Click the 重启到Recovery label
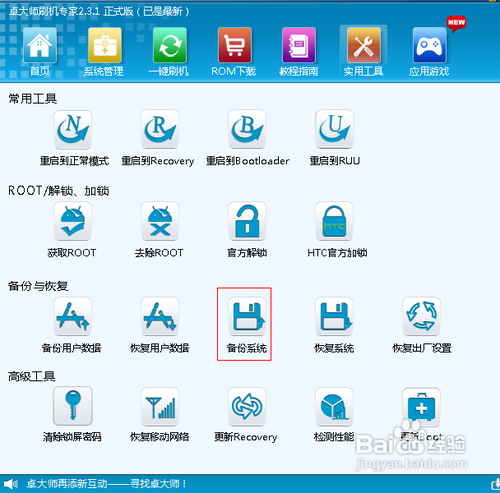500x493 pixels. point(157,161)
